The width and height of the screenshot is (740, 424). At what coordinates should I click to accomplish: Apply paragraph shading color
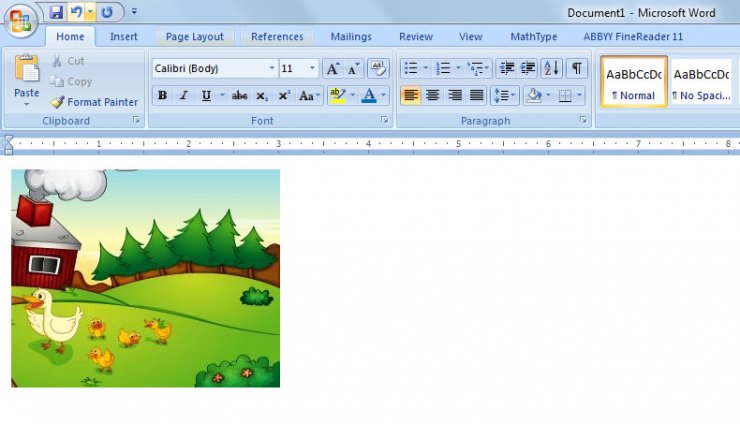[534, 95]
